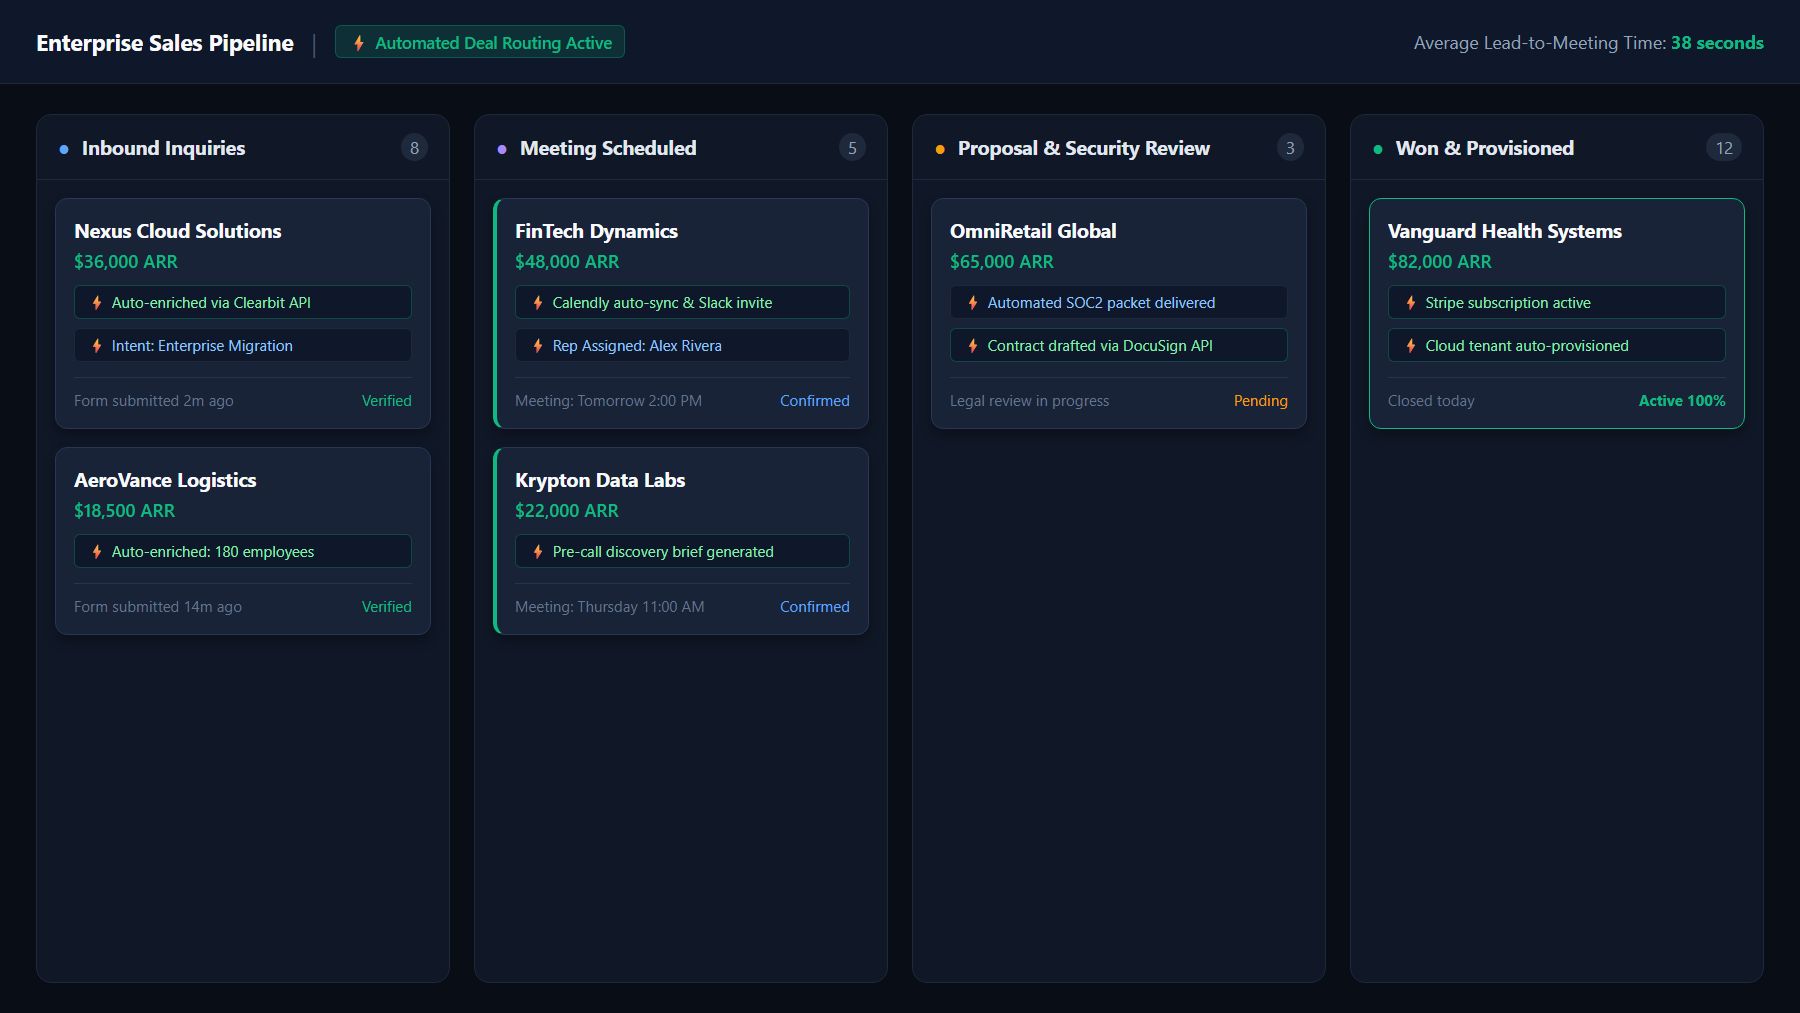1800x1013 pixels.
Task: Open the Vanguard Health Systems deal title
Action: click(1505, 231)
